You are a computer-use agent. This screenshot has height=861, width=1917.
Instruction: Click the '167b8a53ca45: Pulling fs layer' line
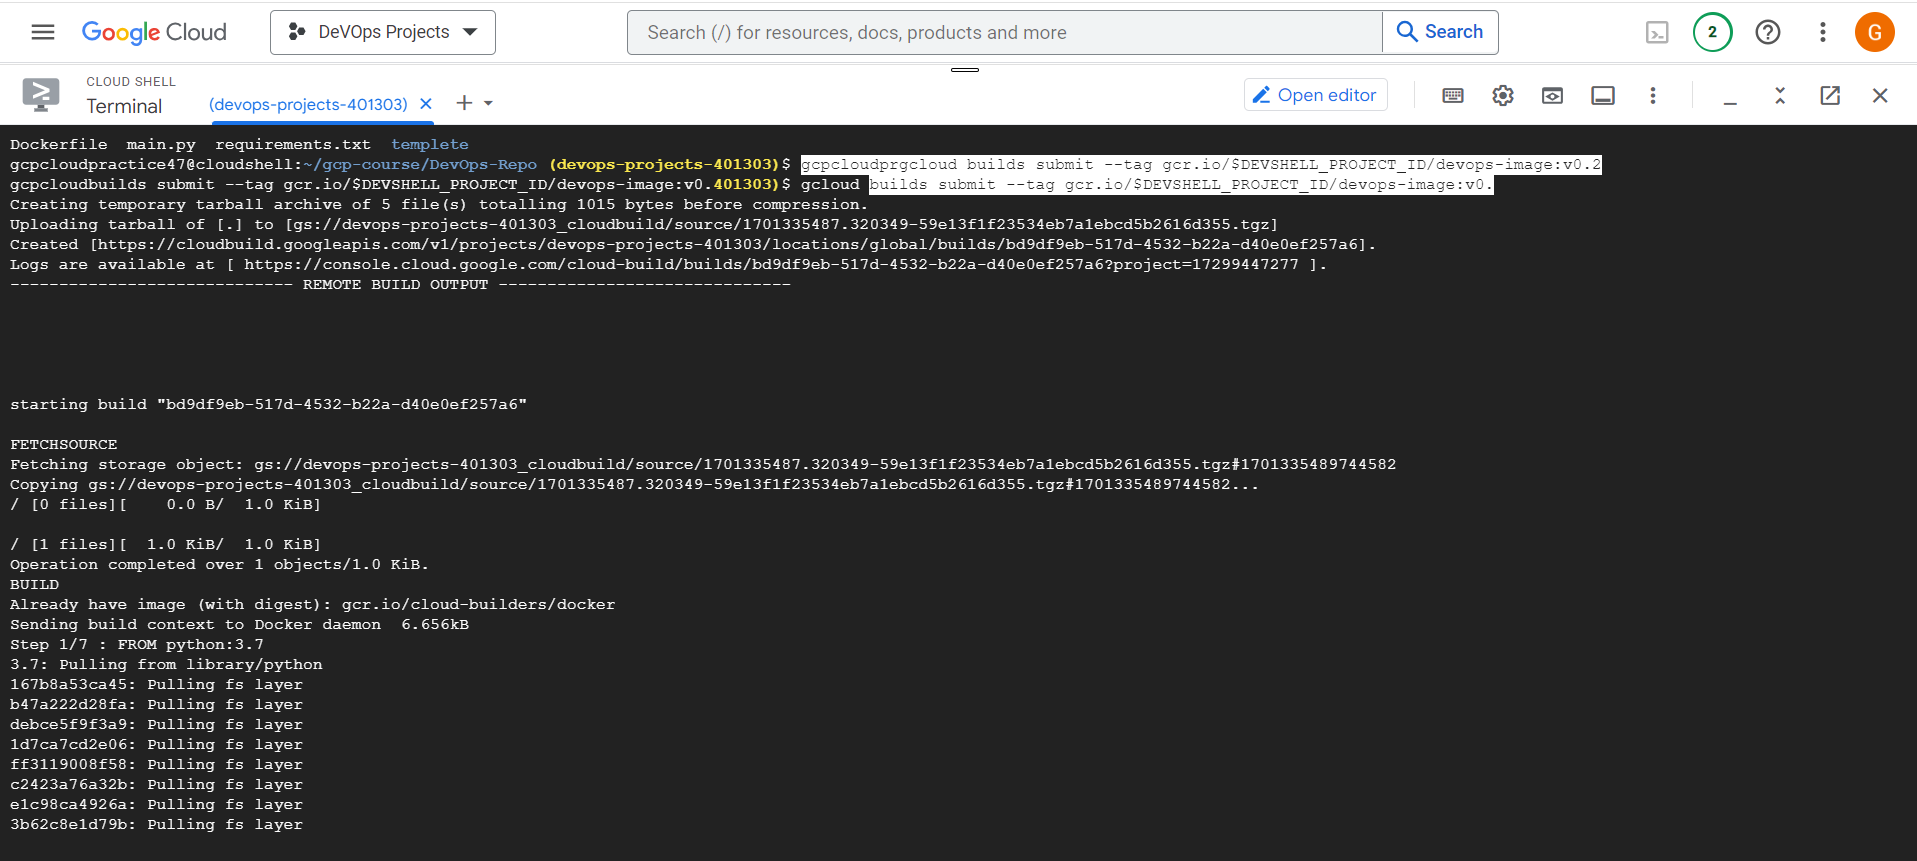[156, 684]
